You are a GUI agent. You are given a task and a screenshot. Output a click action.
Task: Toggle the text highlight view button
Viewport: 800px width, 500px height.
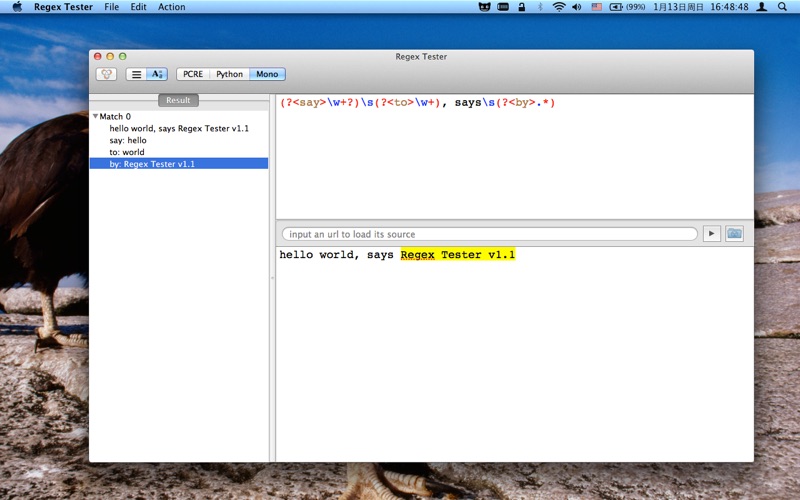[x=157, y=74]
